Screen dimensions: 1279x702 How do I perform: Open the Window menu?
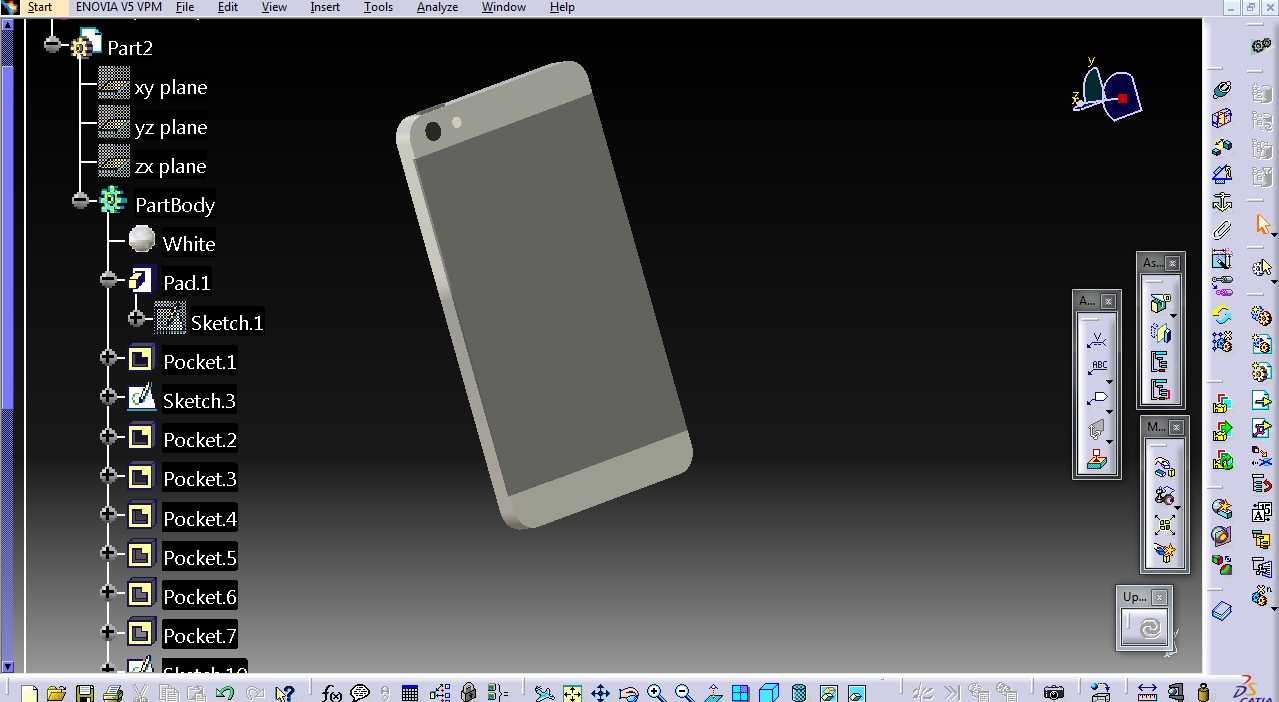pos(504,7)
